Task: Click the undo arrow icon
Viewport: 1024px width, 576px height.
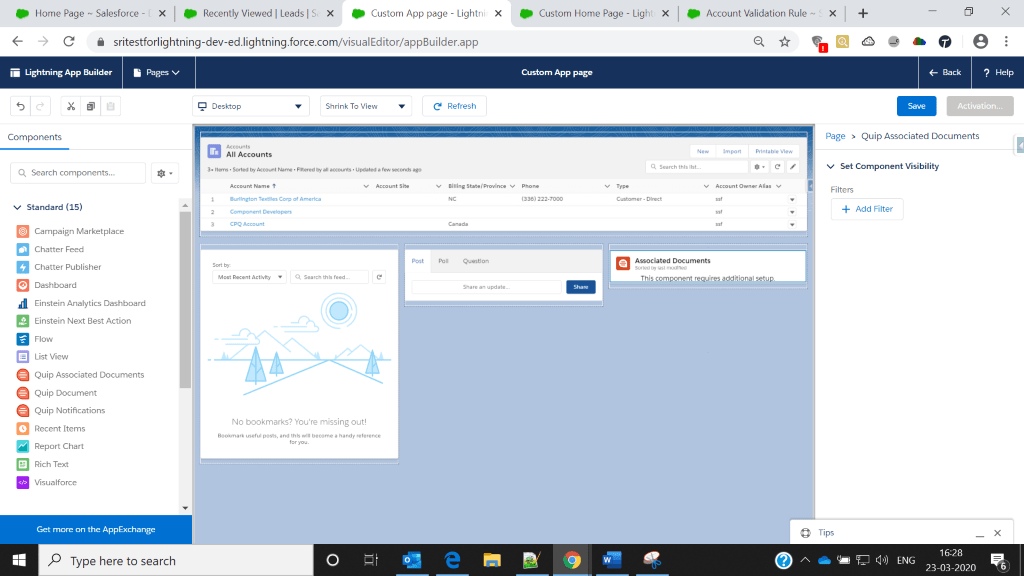Action: 20,106
